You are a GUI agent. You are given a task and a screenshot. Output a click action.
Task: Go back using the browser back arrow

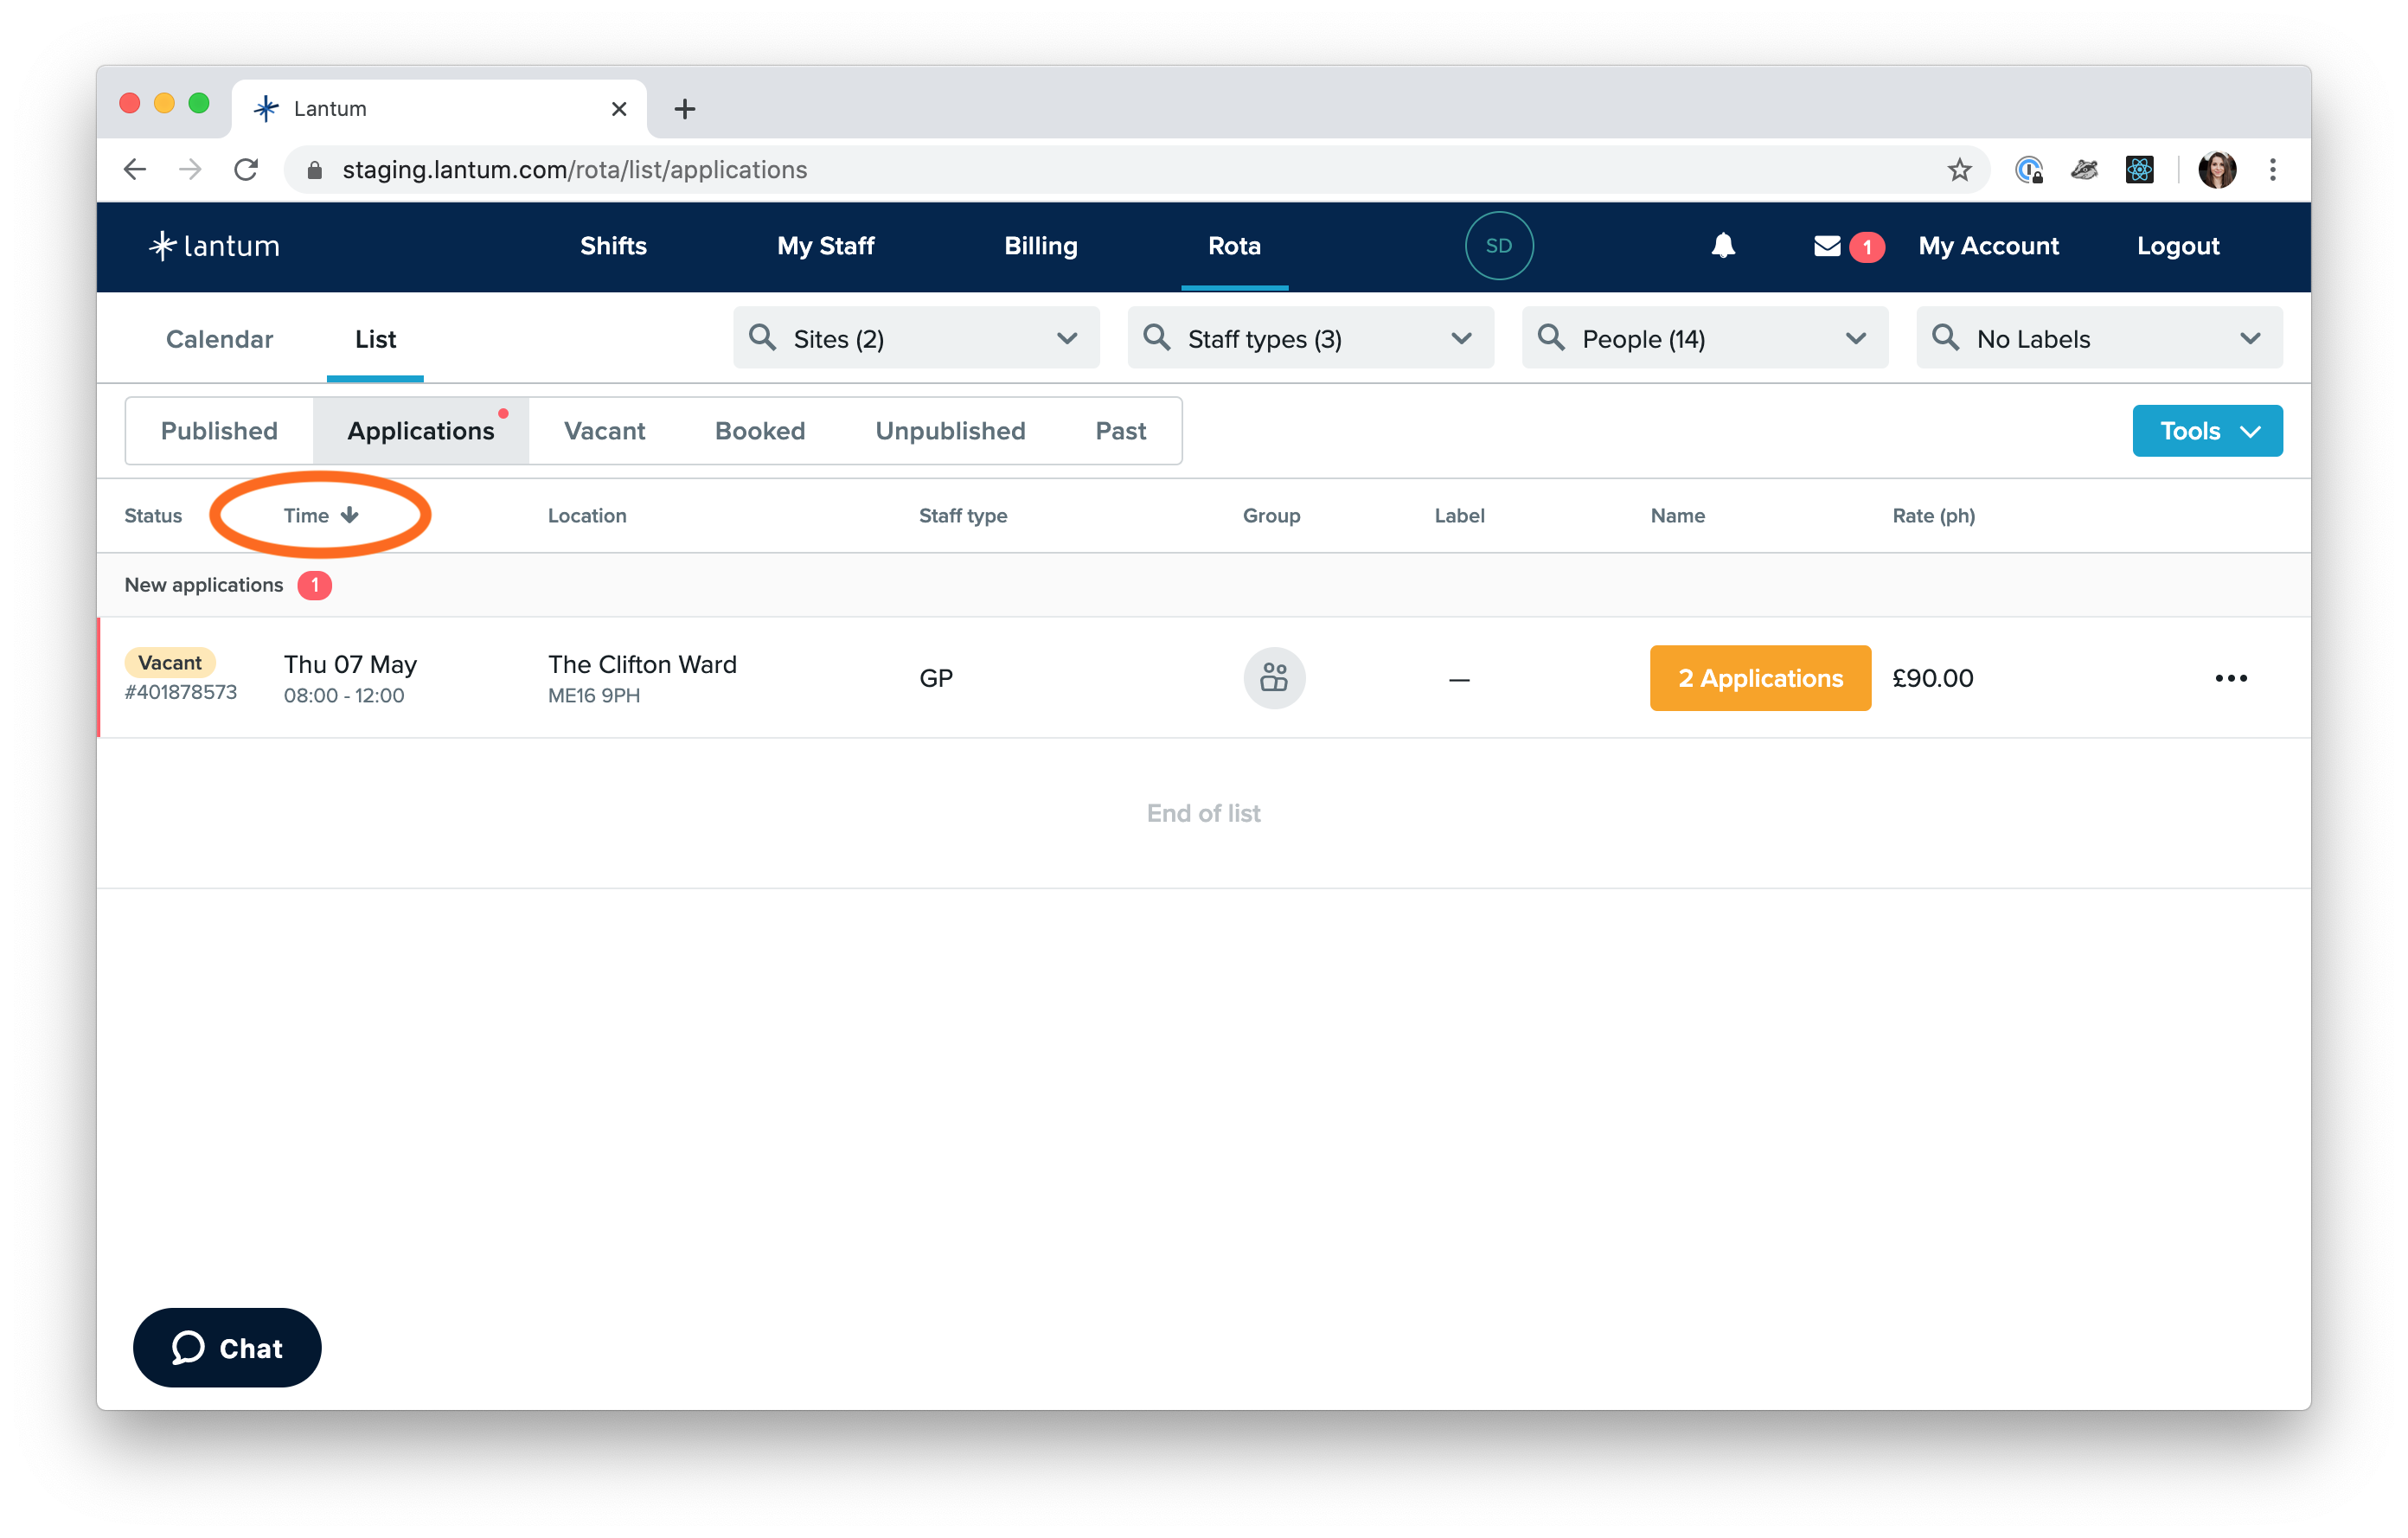135,169
